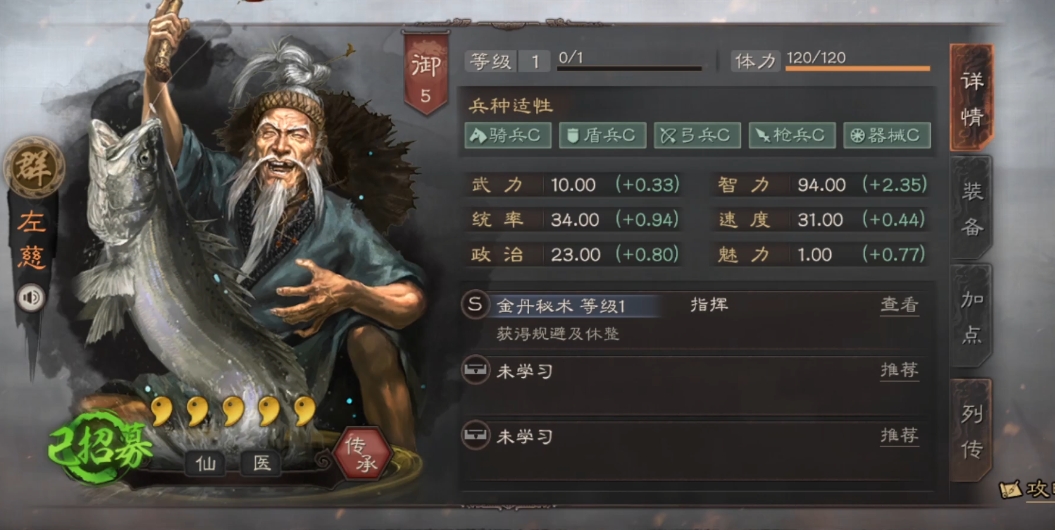Tap the 医 trait tag
Screen dimensions: 1055x530
[261, 463]
